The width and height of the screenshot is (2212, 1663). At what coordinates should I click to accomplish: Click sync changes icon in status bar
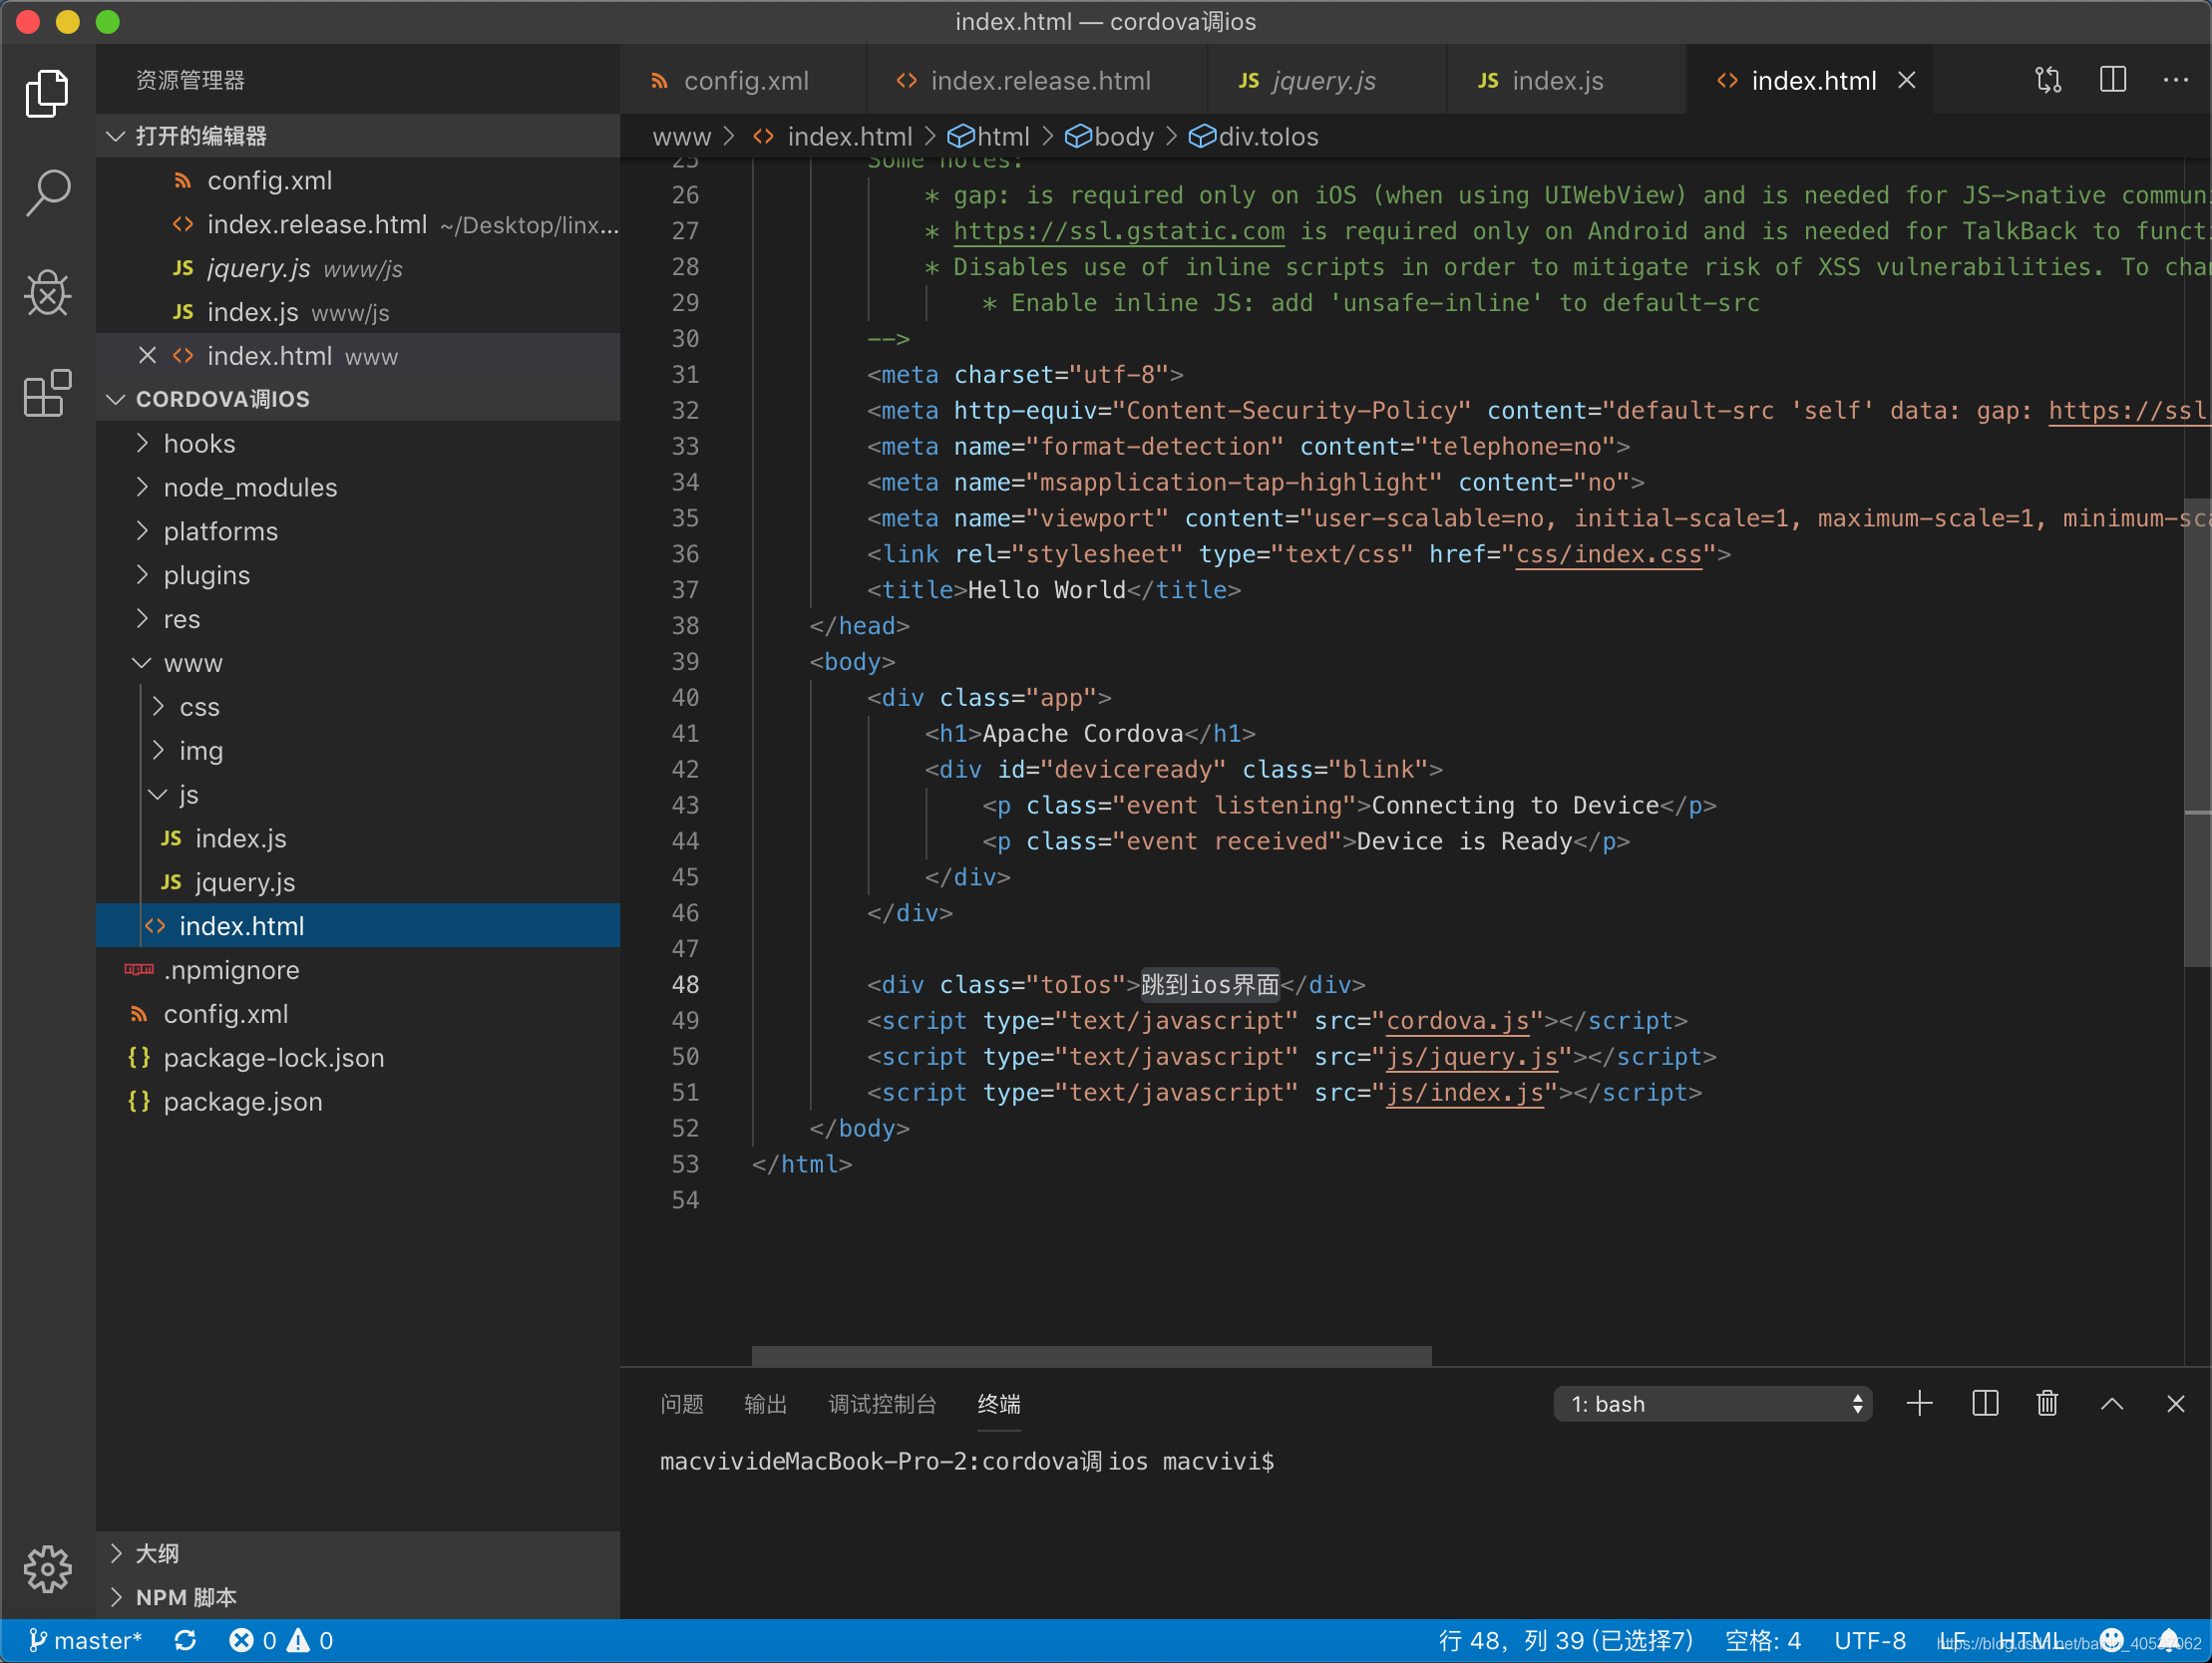[185, 1641]
